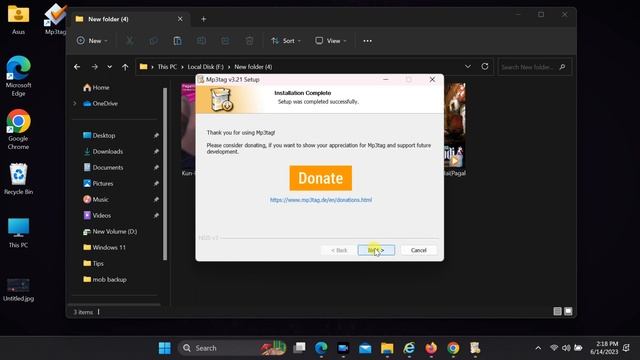Add a new File Explorer tab
The height and width of the screenshot is (360, 640).
[x=203, y=19]
